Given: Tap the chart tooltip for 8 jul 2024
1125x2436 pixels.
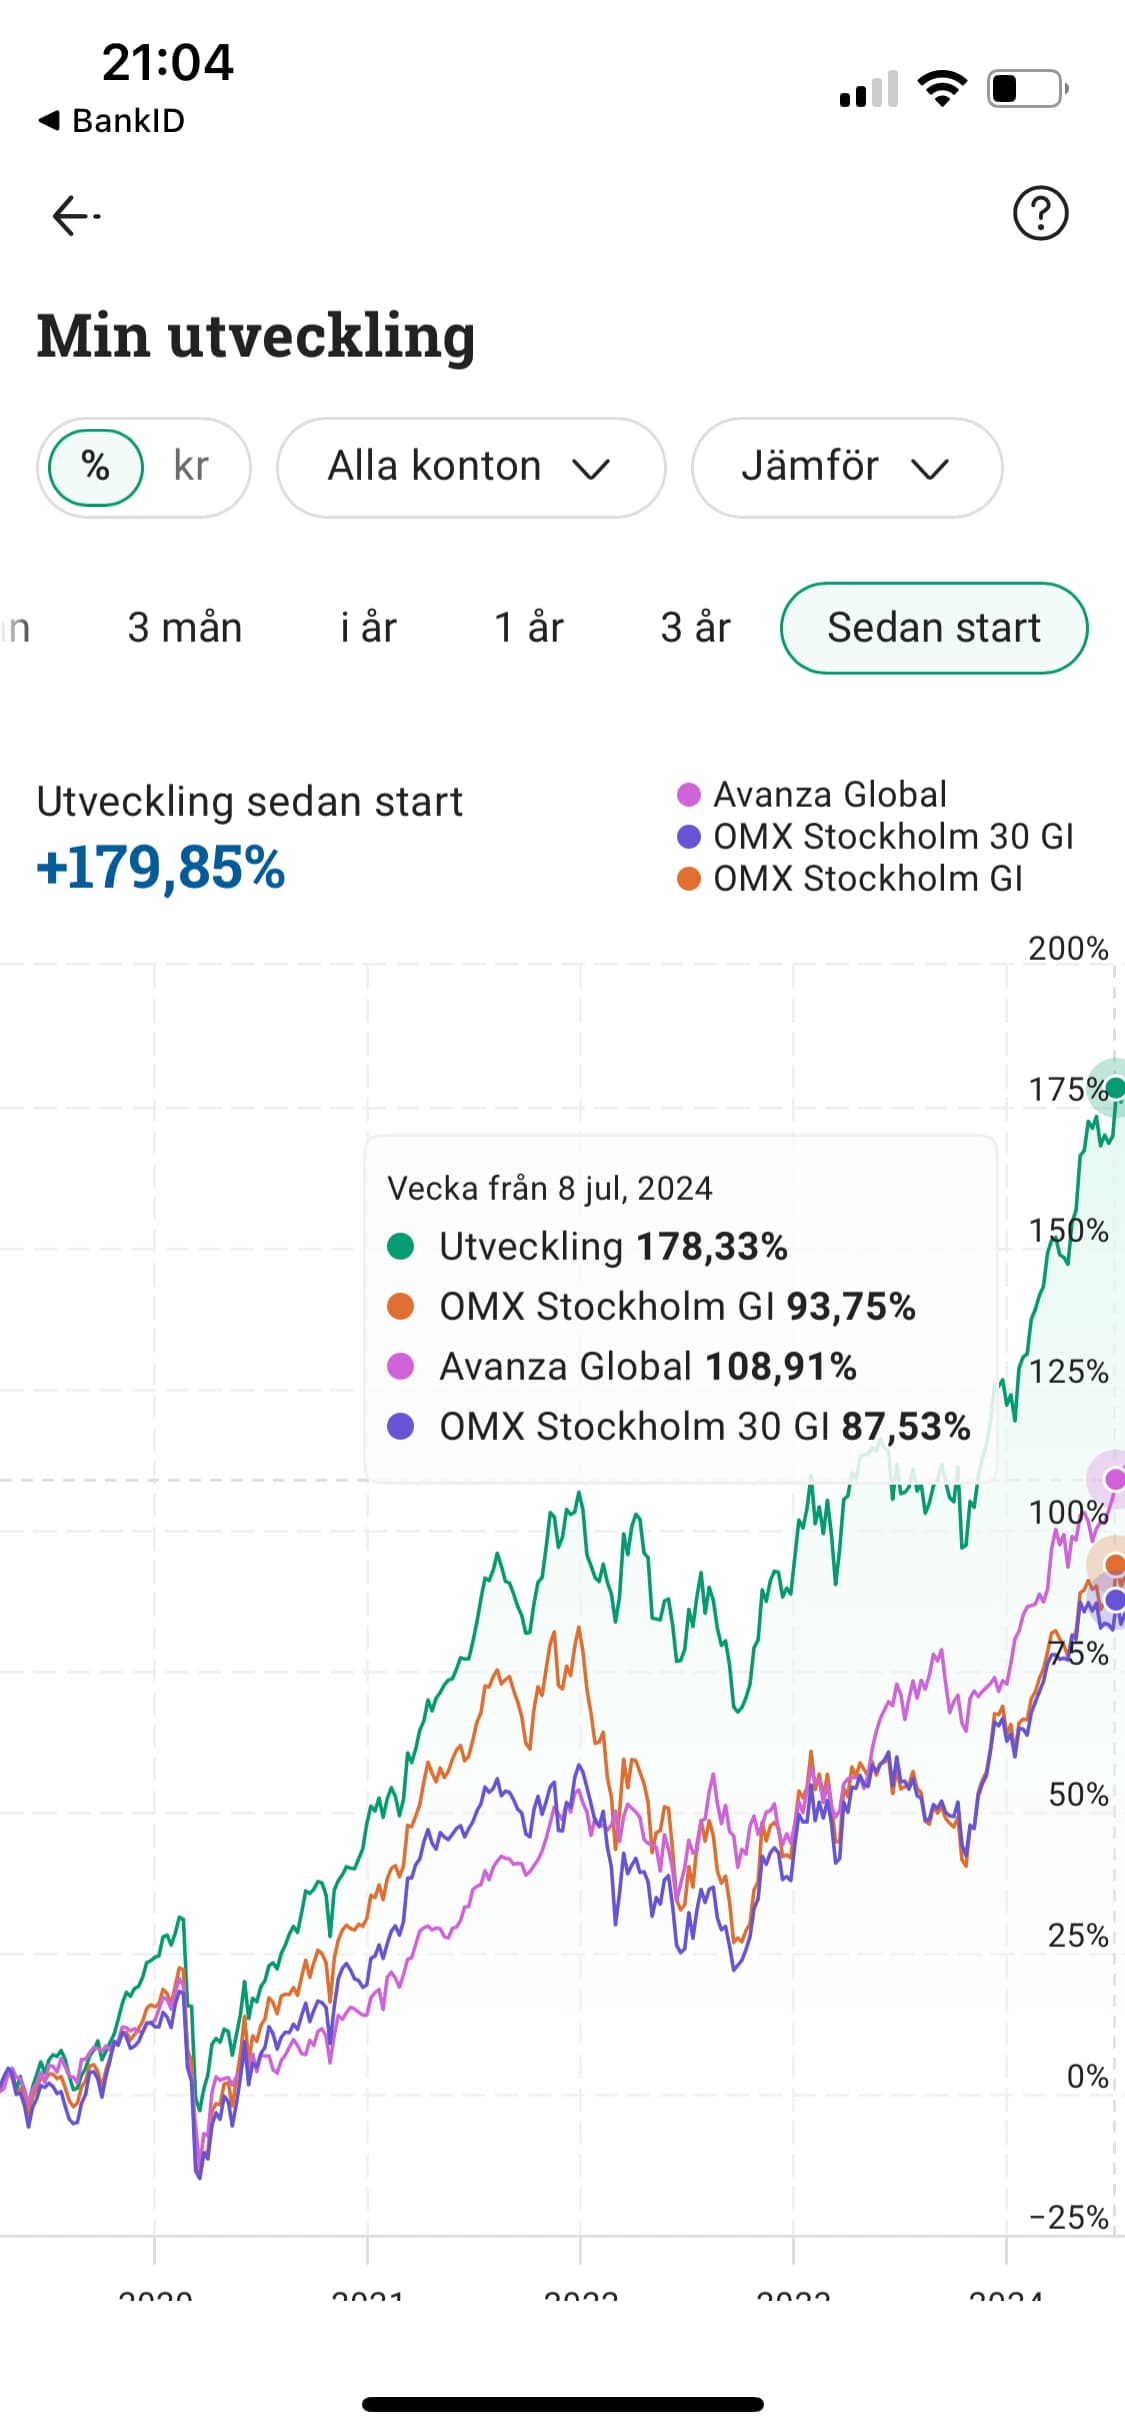Looking at the screenshot, I should click(x=680, y=1308).
